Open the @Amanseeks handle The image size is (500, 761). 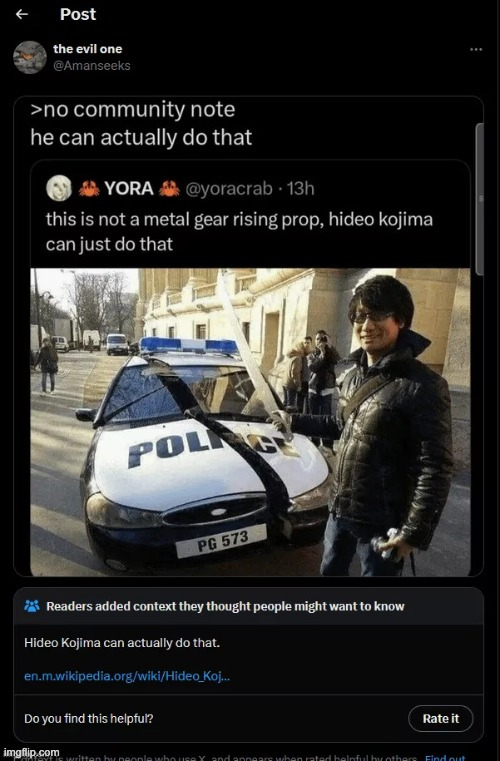point(91,66)
